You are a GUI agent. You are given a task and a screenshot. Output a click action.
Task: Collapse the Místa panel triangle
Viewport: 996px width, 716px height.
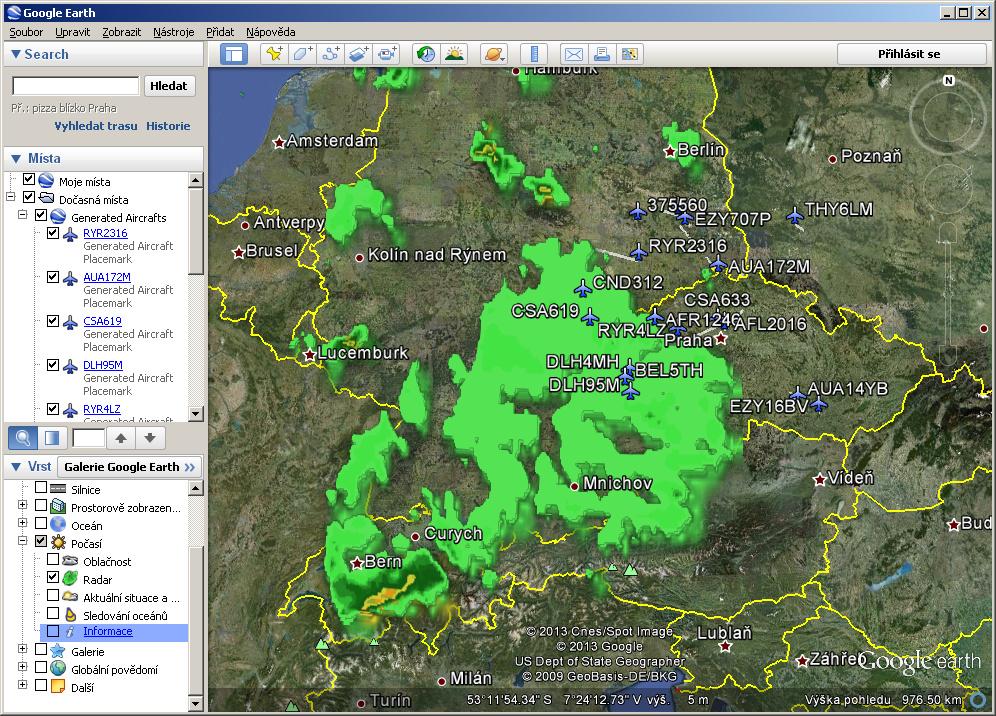click(x=16, y=159)
